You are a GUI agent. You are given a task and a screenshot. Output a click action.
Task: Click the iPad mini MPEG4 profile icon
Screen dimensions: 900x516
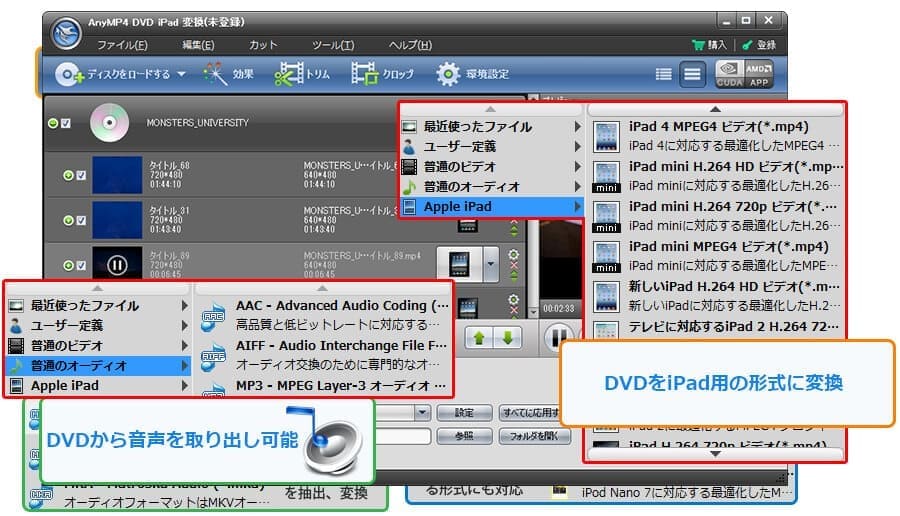click(x=606, y=257)
